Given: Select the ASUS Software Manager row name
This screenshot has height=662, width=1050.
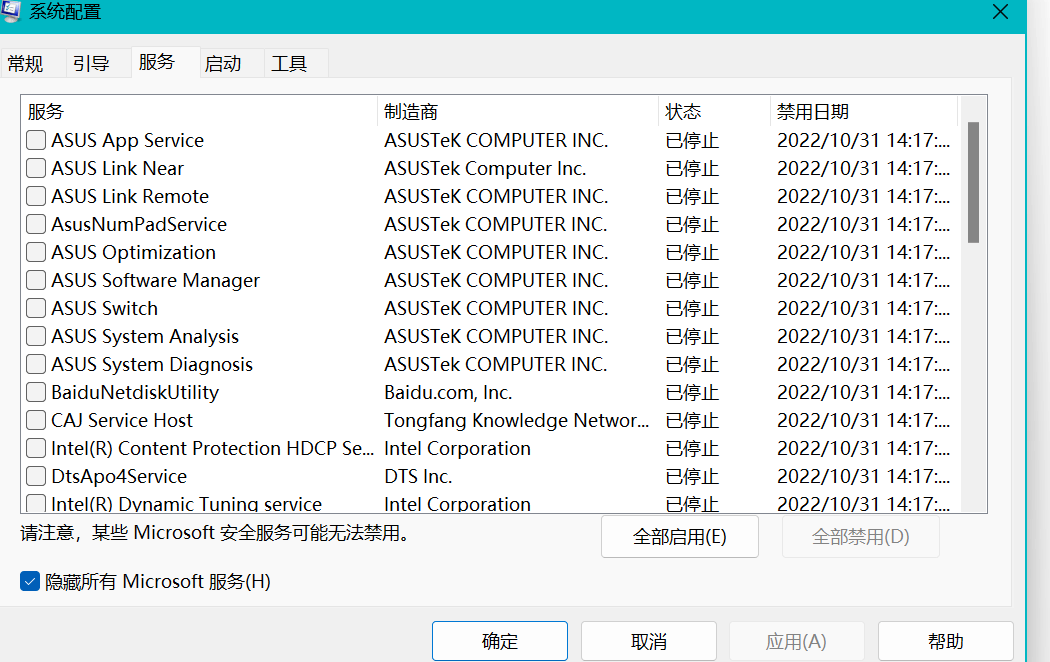Looking at the screenshot, I should coord(155,280).
